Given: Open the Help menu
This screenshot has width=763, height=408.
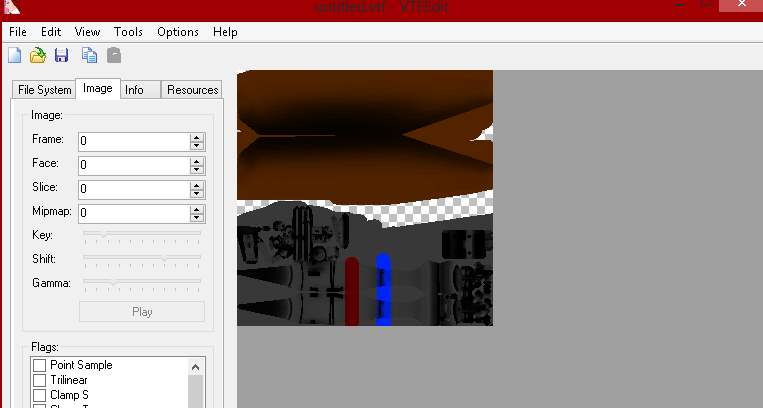Looking at the screenshot, I should click(225, 32).
